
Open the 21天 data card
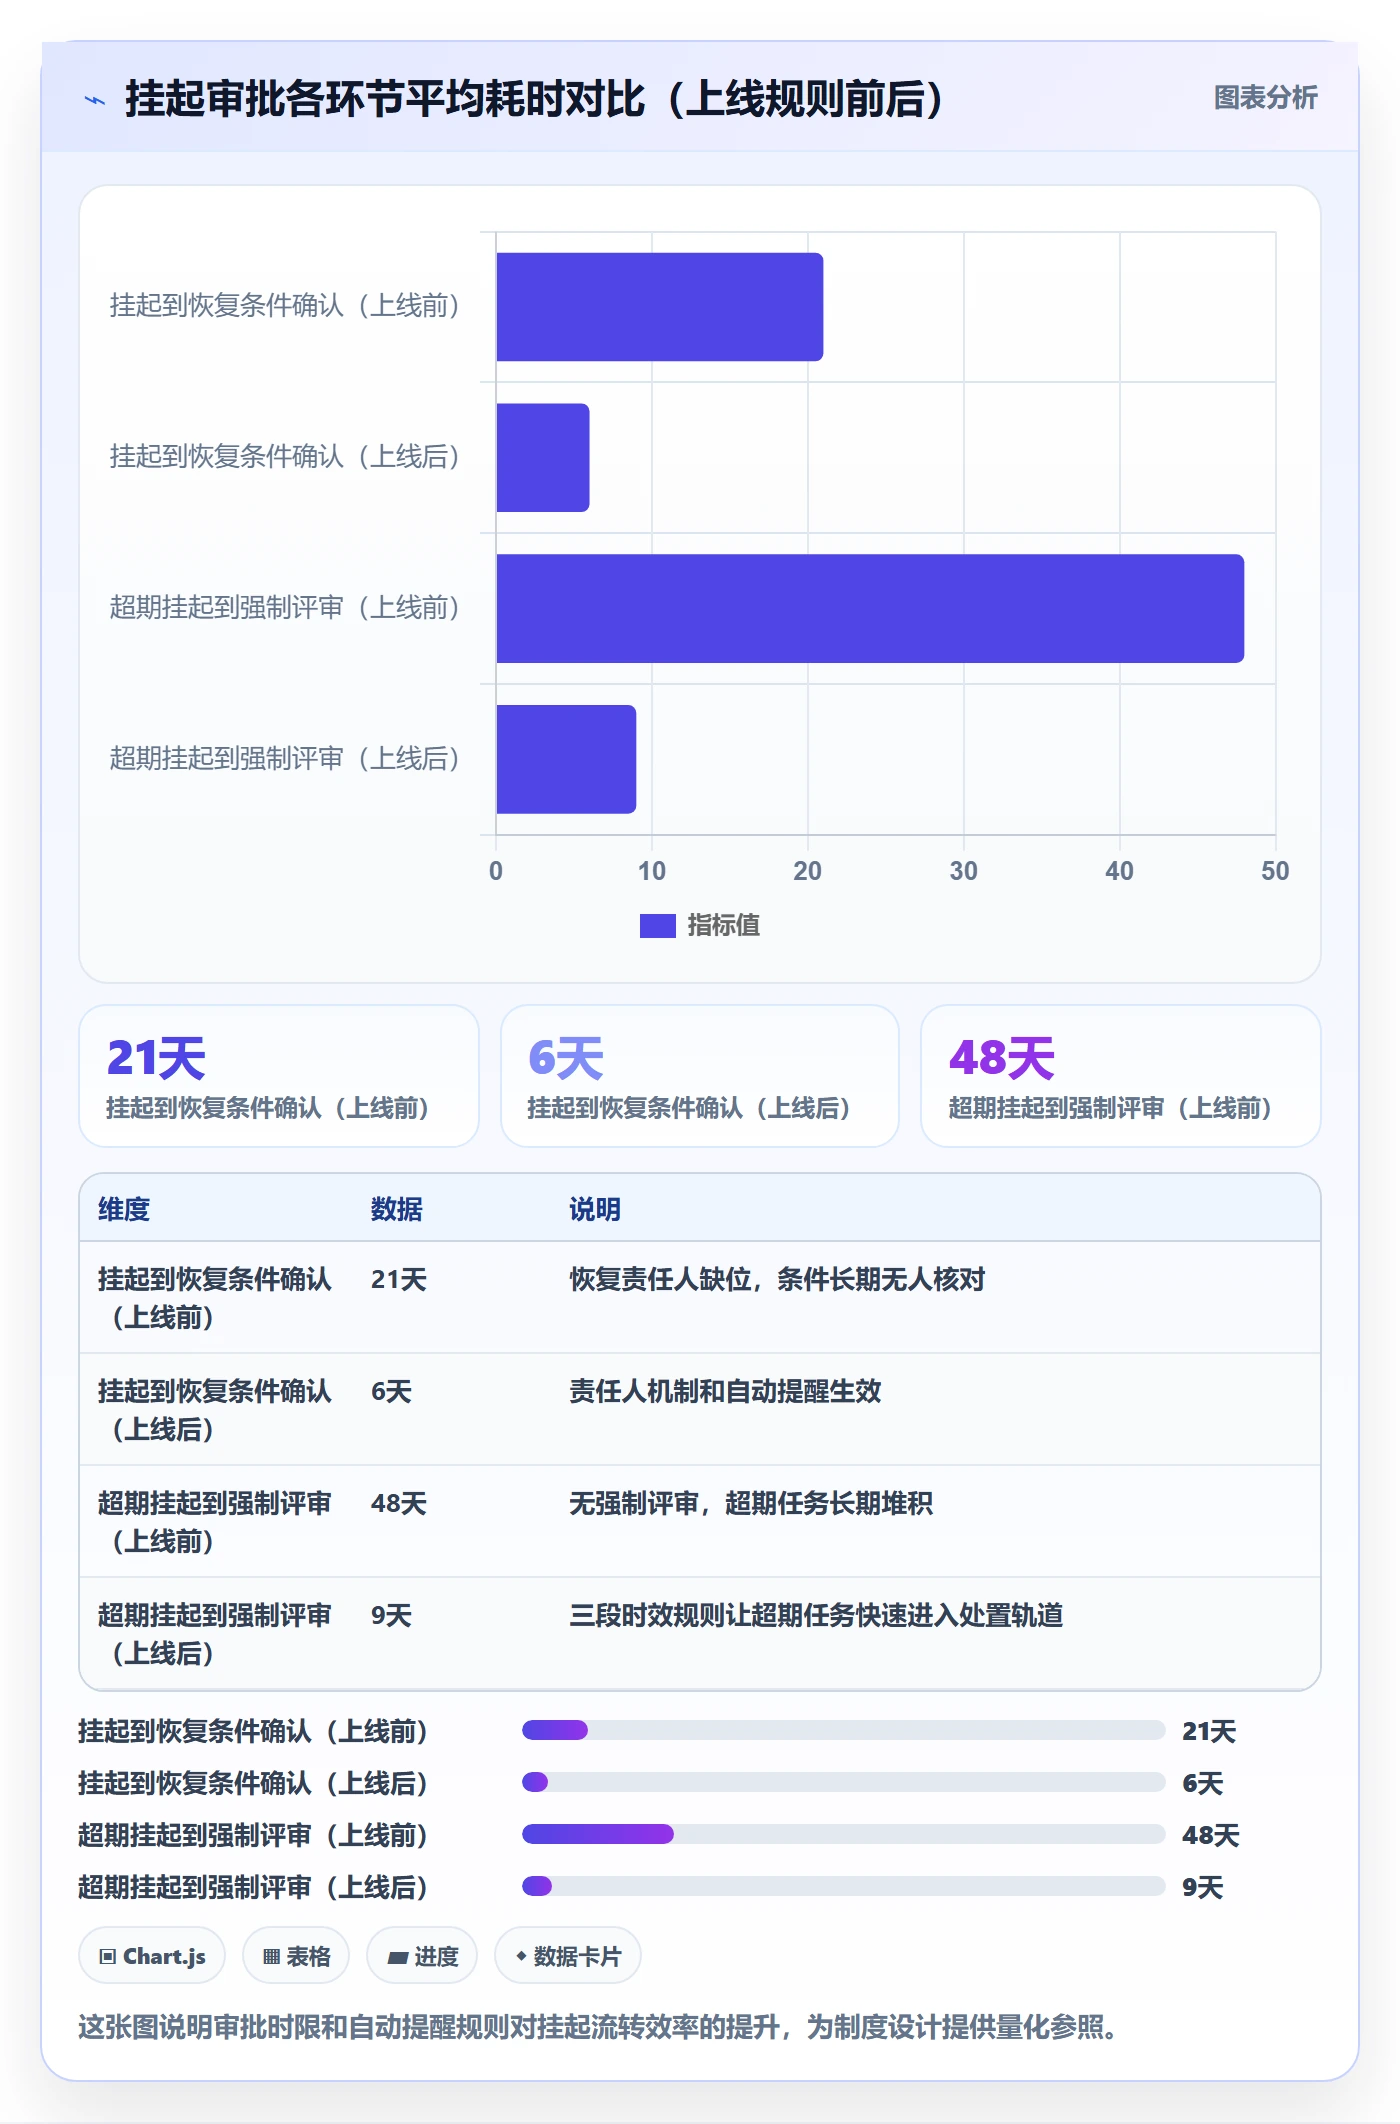[279, 1076]
